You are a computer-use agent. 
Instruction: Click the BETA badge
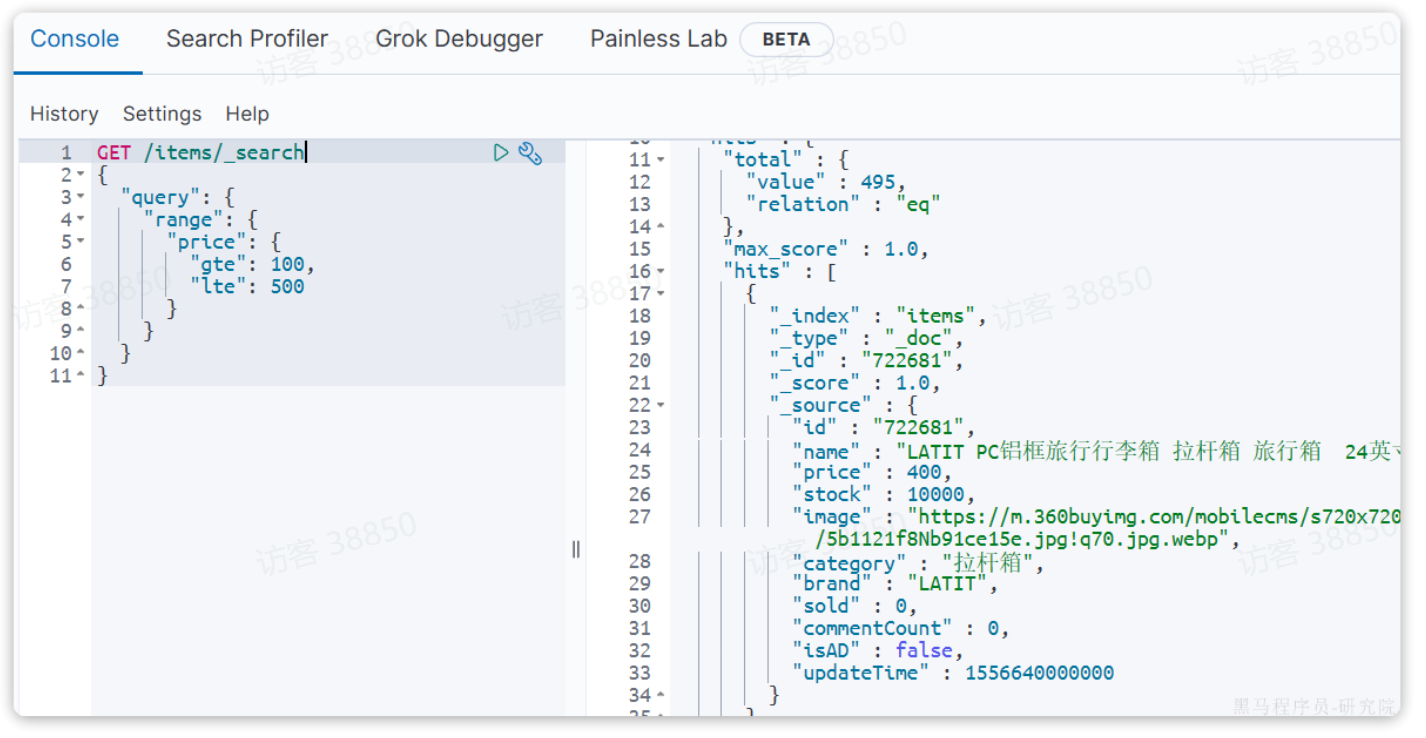(786, 39)
